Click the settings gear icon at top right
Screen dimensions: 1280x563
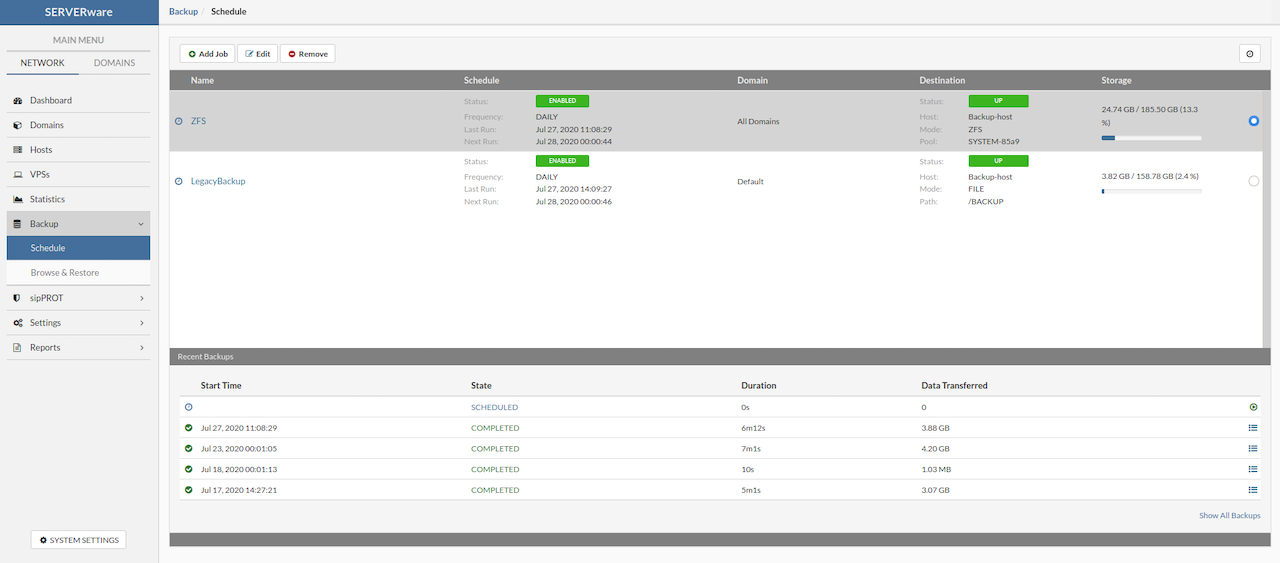[1249, 54]
